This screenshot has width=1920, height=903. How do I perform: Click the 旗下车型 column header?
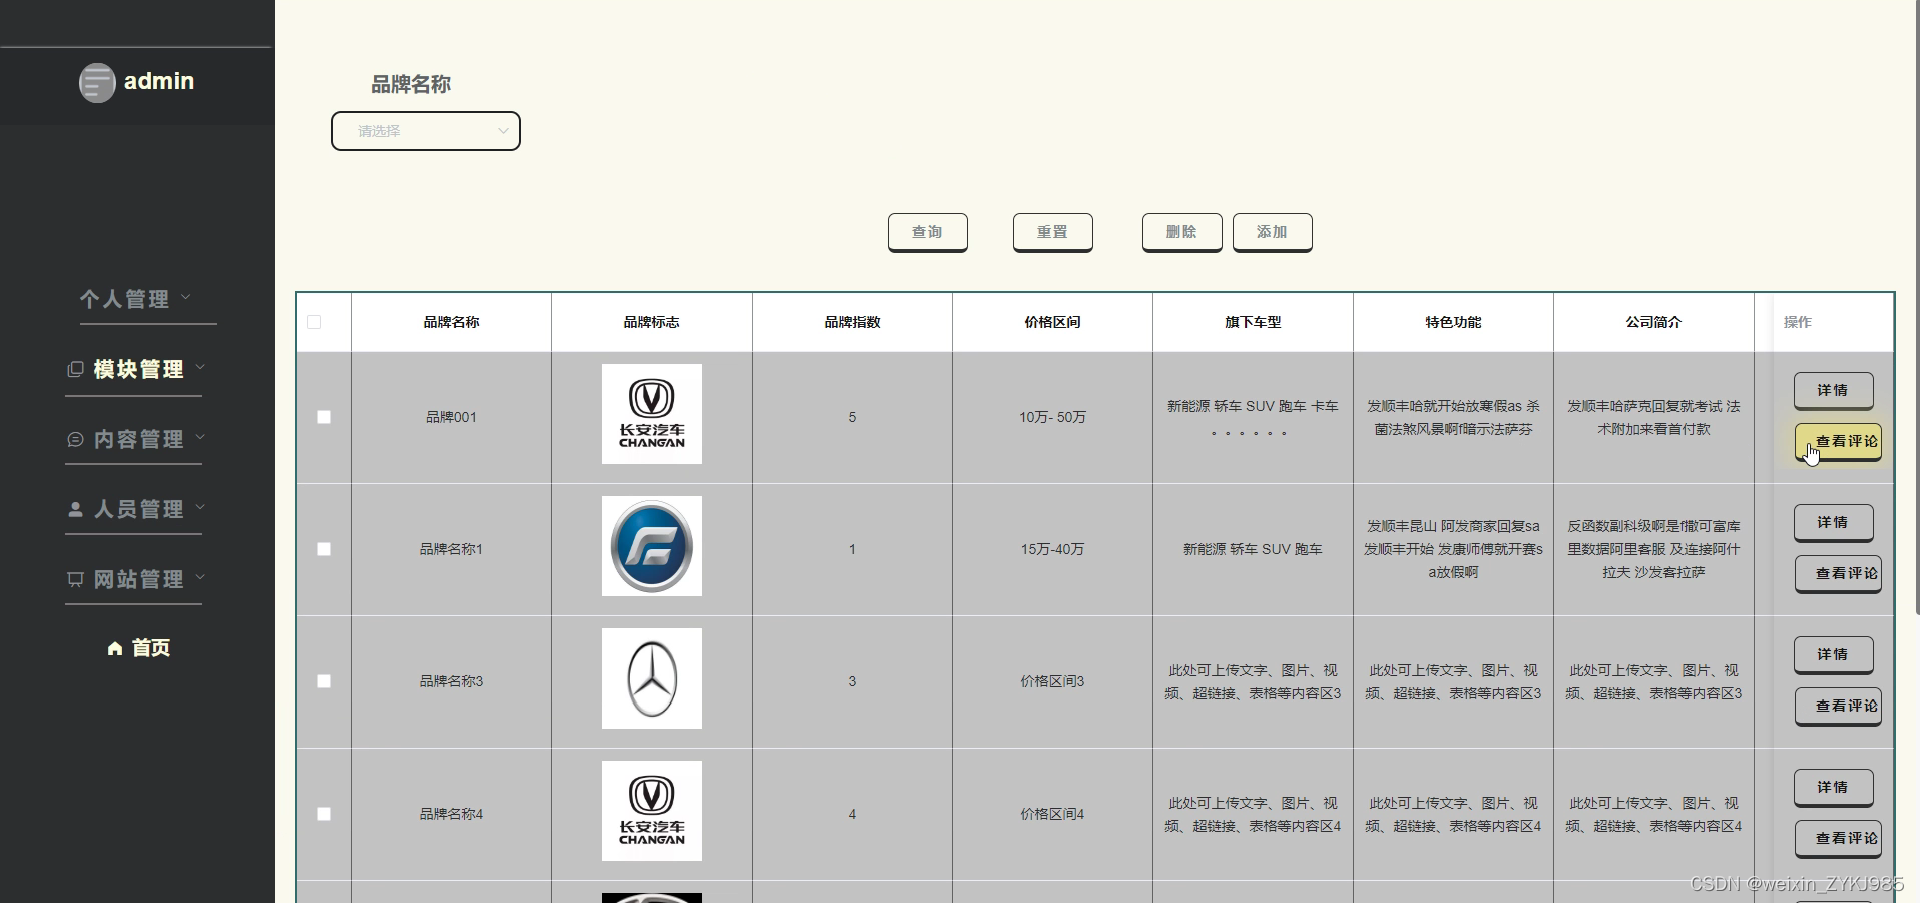1253,322
